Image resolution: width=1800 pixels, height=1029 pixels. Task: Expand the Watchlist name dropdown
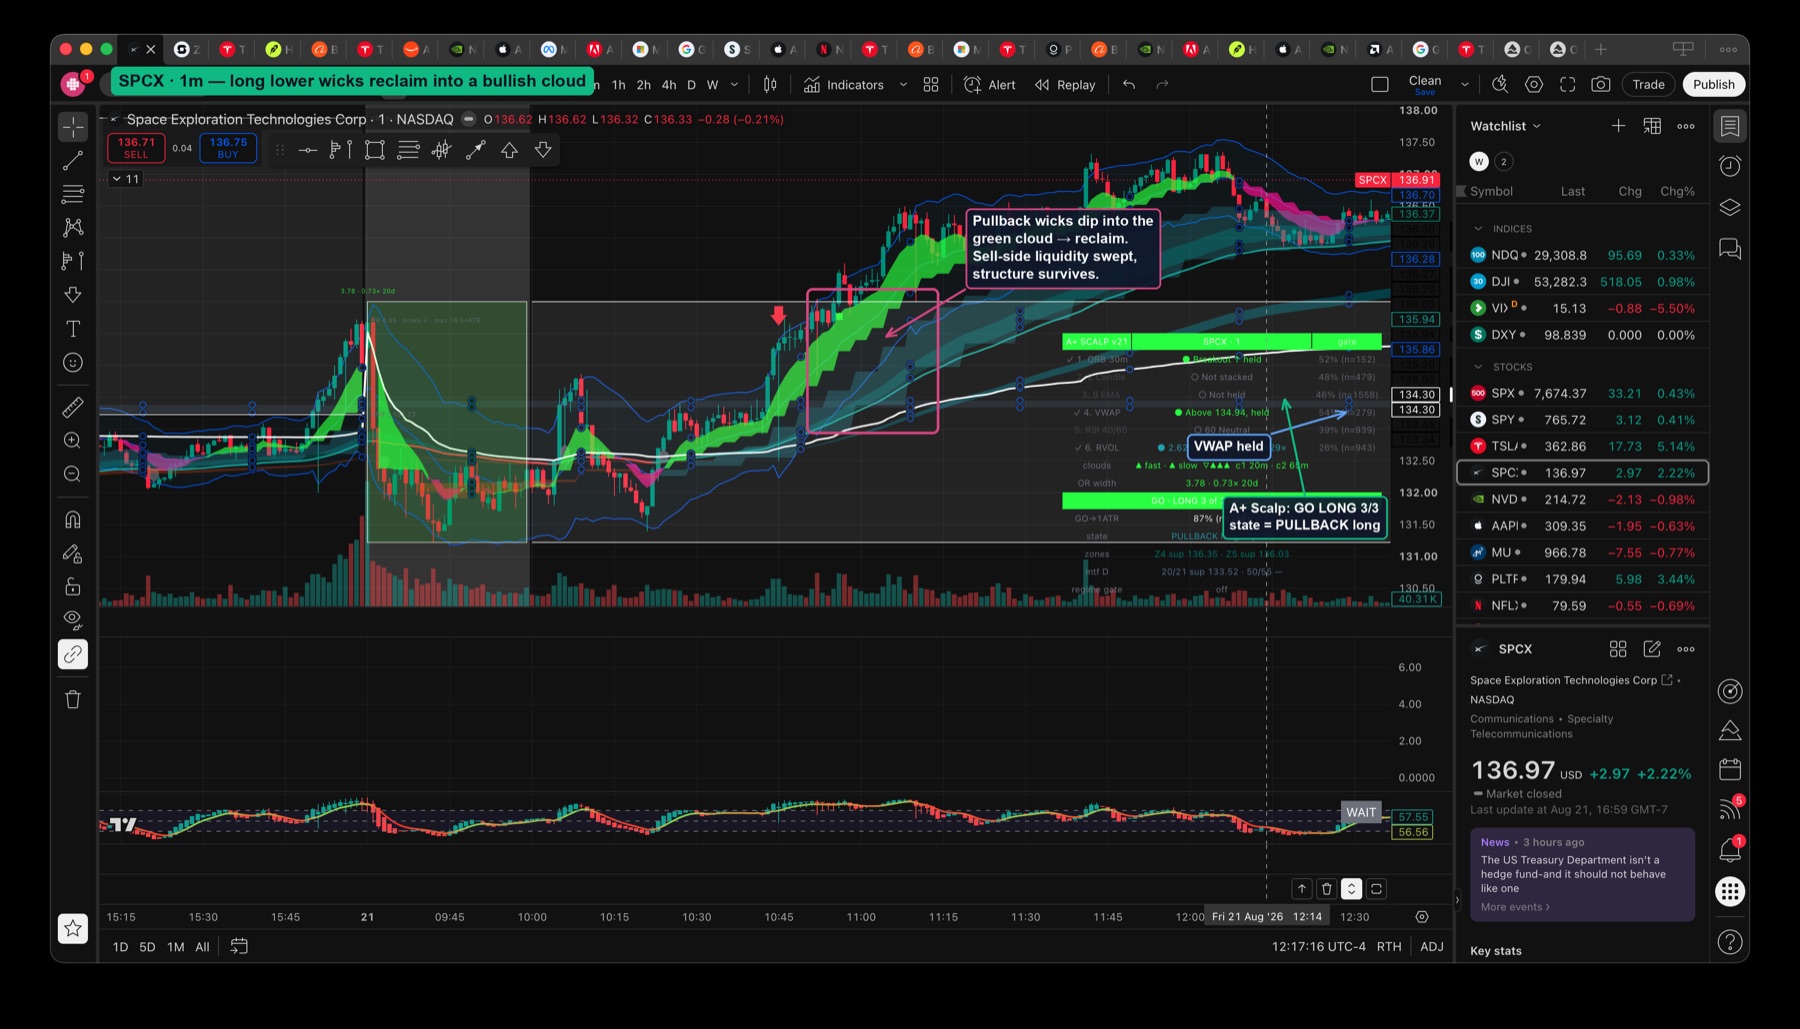click(1505, 126)
